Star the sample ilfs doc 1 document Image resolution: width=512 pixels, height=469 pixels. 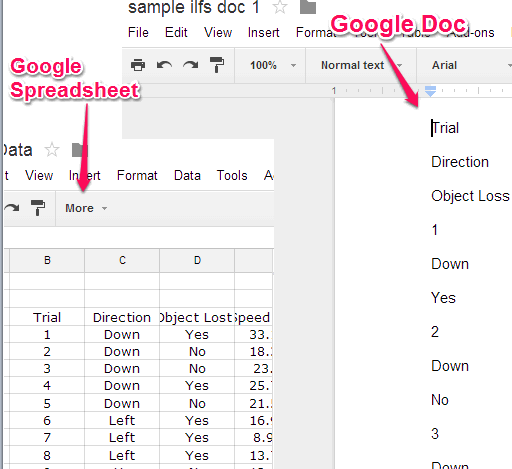pyautogui.click(x=279, y=7)
